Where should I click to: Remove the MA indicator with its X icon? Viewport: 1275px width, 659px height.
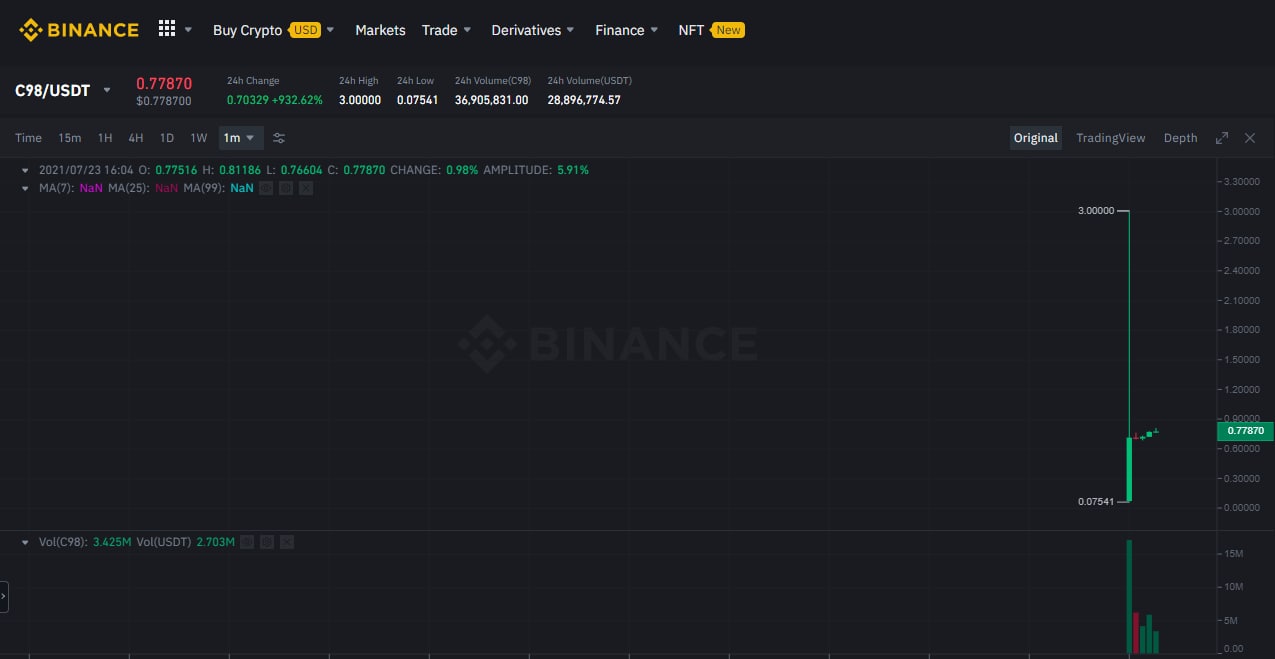[306, 188]
